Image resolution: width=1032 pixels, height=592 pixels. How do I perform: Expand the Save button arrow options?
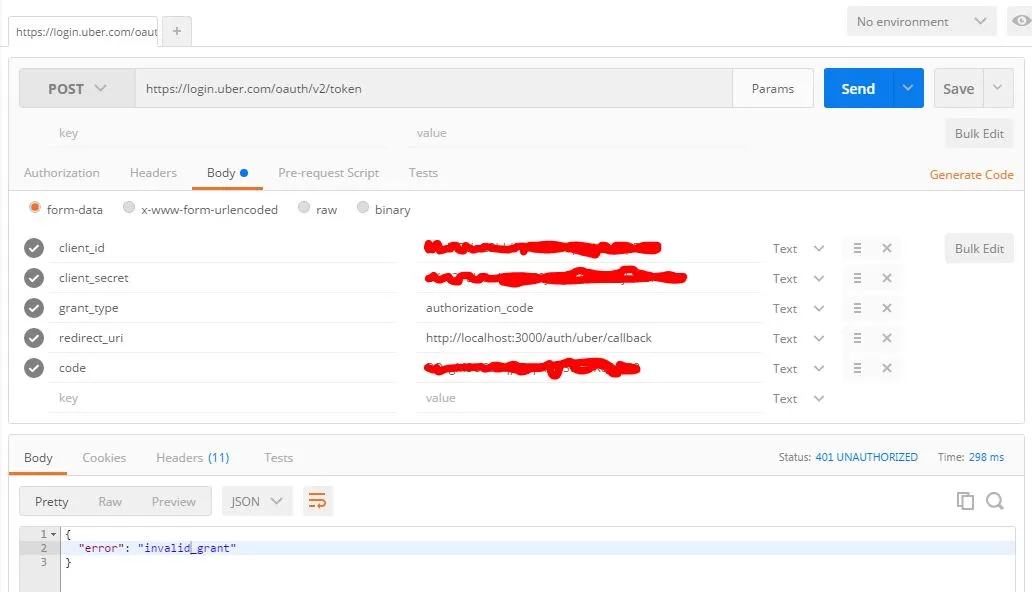(x=998, y=88)
